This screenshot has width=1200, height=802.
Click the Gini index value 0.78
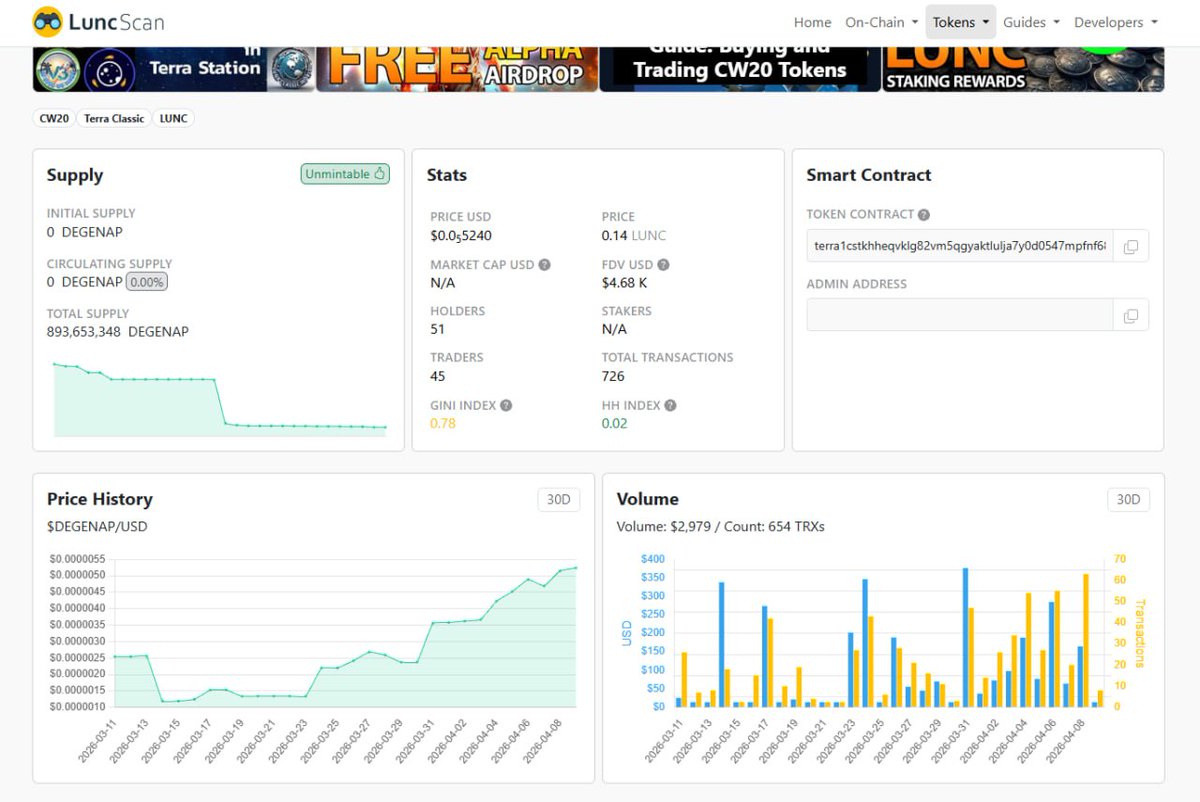click(x=443, y=423)
